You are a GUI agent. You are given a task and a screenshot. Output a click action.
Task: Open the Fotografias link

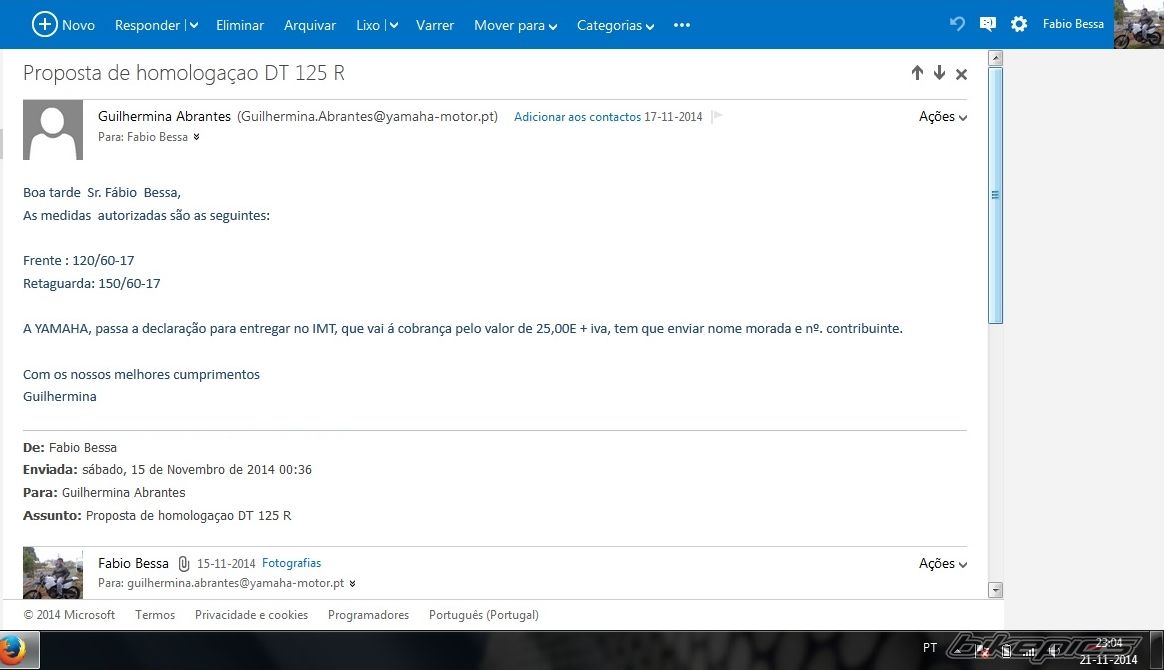point(291,563)
